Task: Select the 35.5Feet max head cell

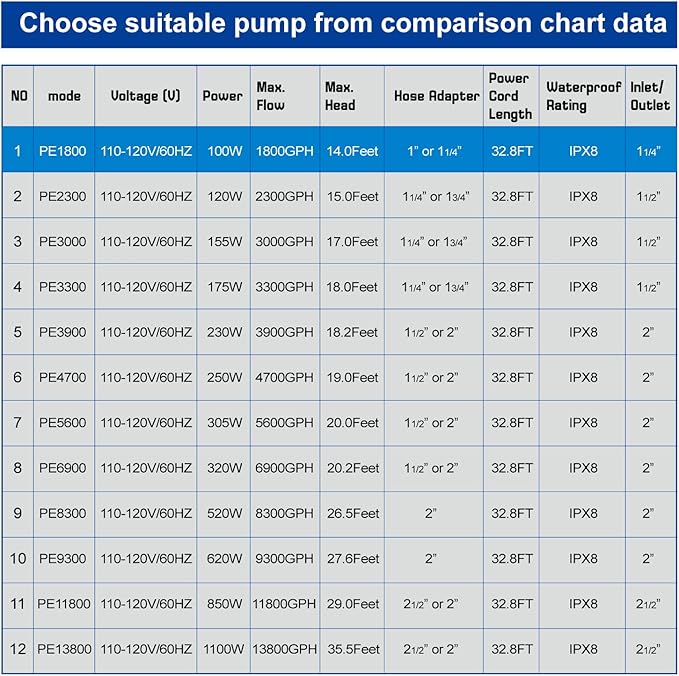Action: 352,649
